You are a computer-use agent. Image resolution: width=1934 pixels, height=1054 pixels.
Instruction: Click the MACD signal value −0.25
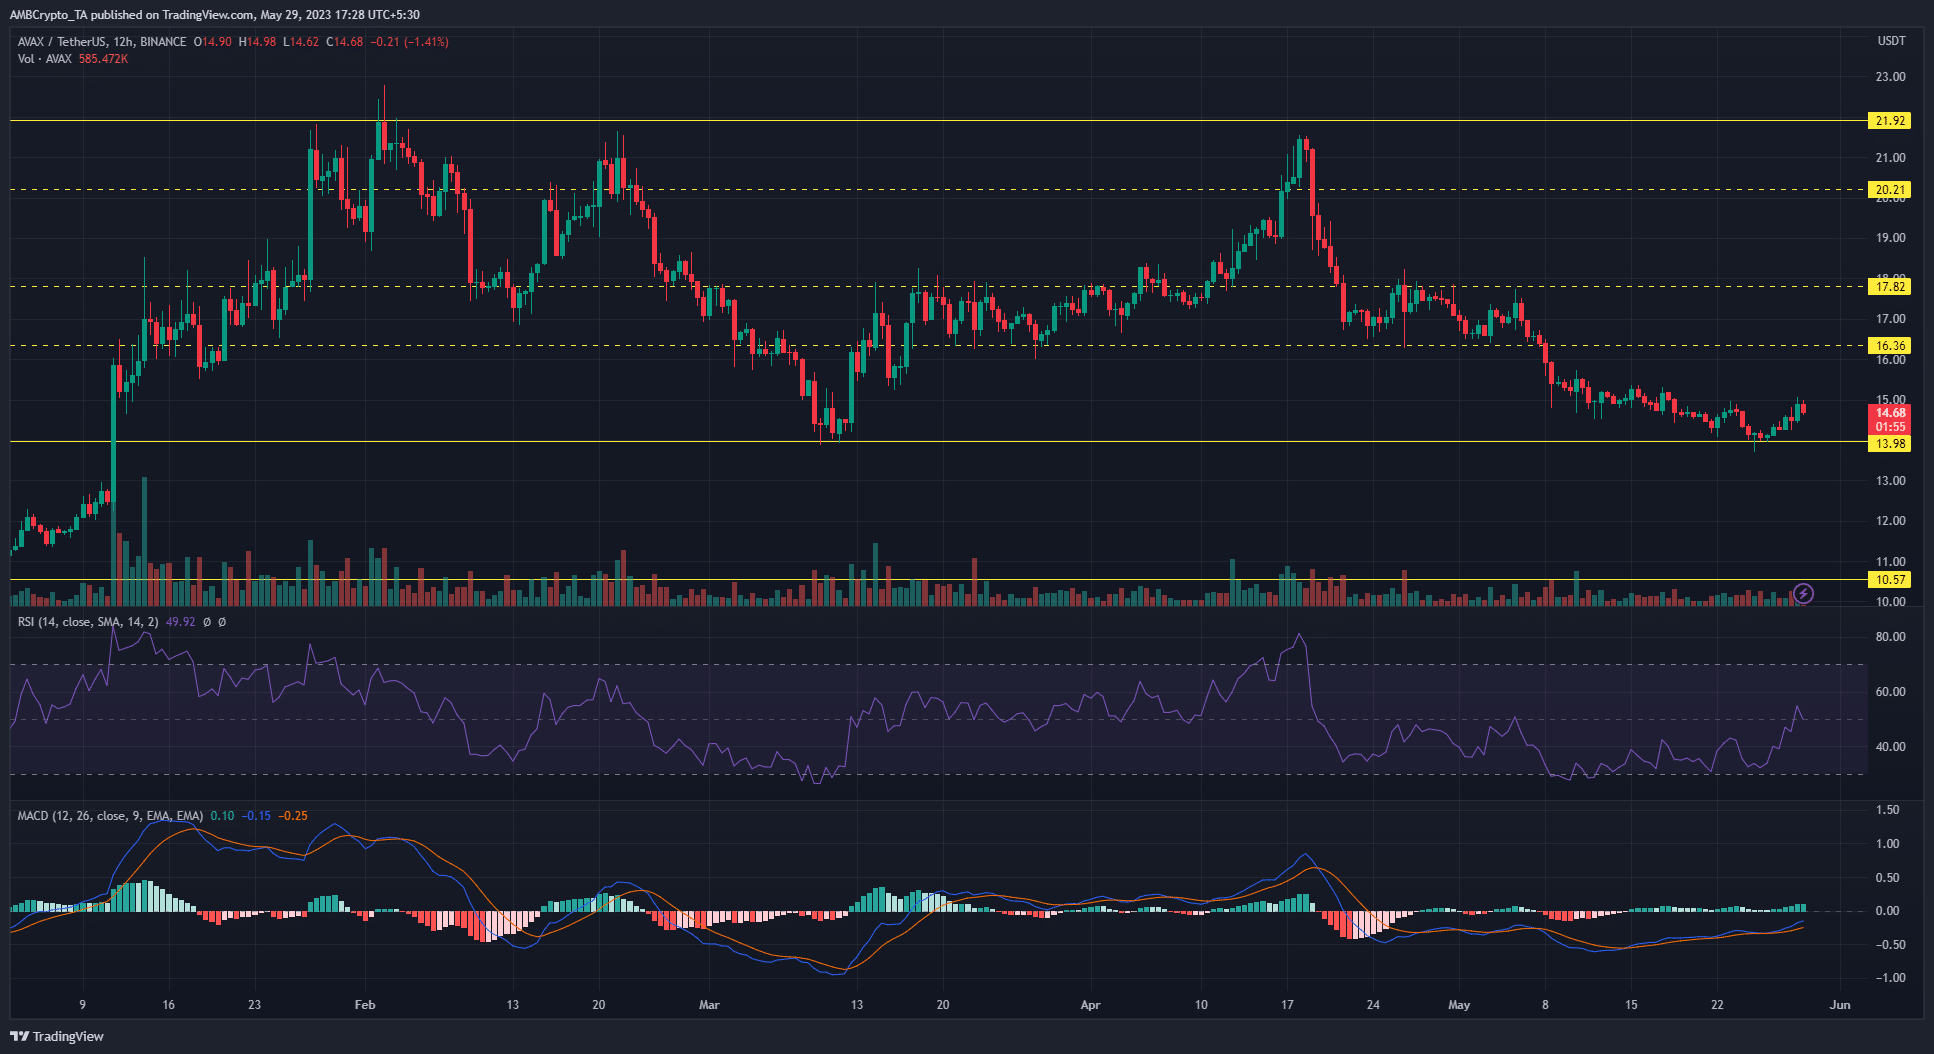[293, 816]
